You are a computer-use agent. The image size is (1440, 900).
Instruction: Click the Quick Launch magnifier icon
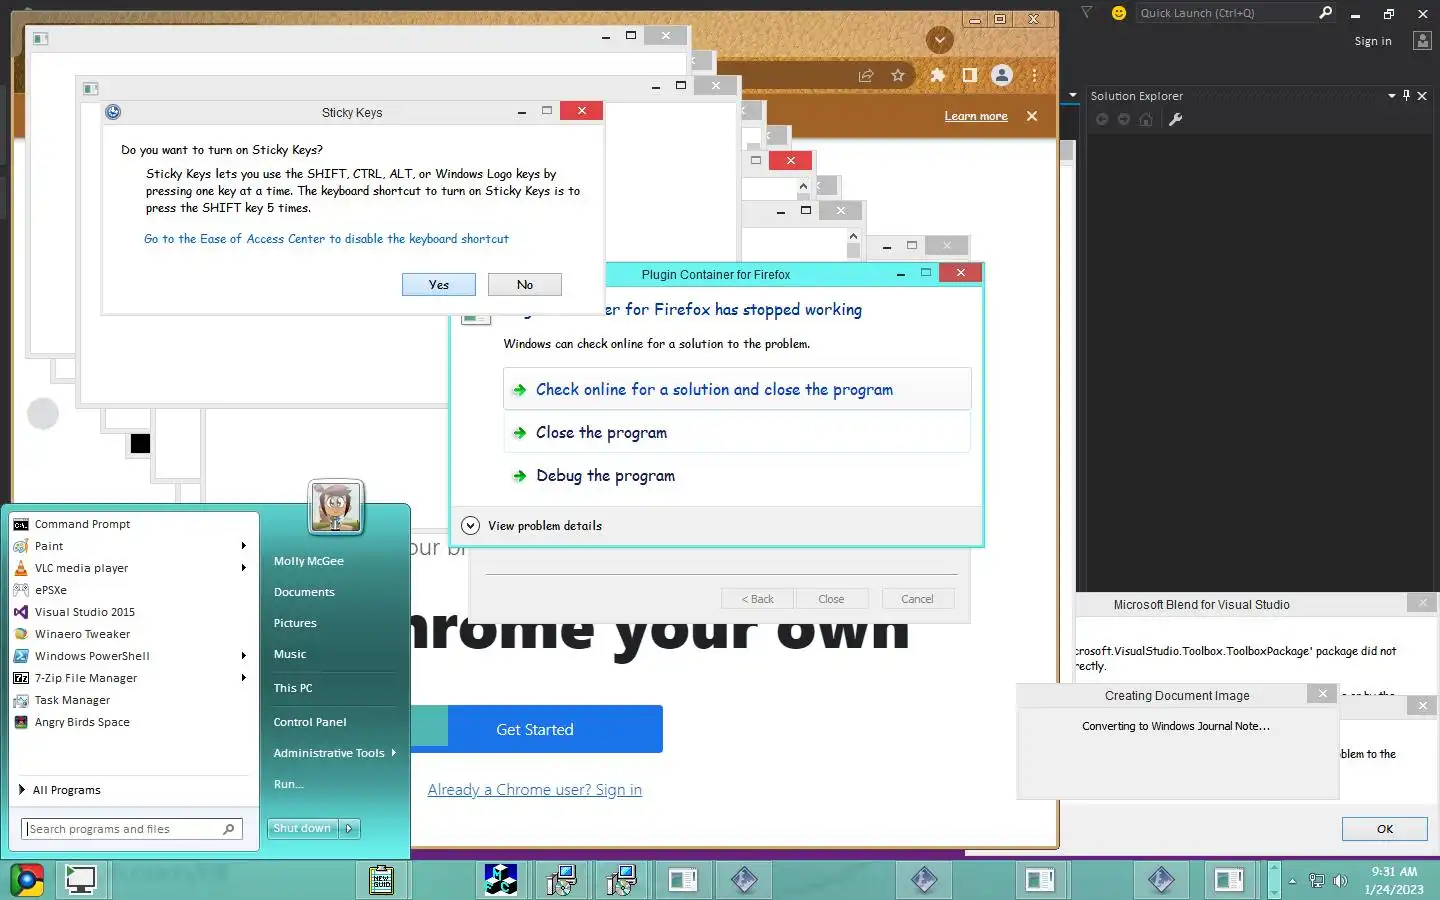coord(1325,12)
